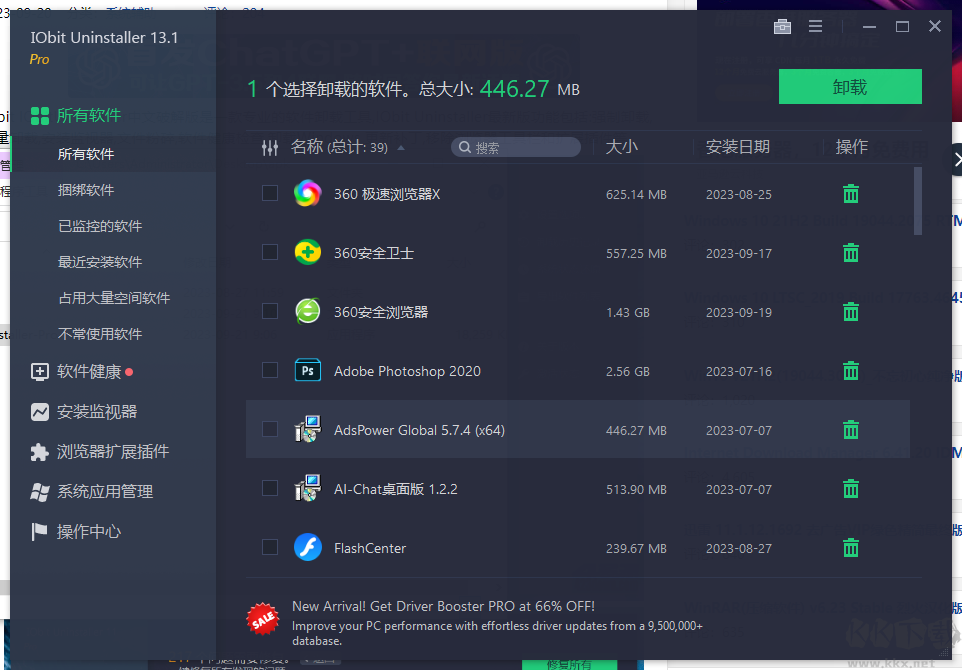Tick the checkbox for 360 极速浏览器X
962x670 pixels.
tap(270, 193)
